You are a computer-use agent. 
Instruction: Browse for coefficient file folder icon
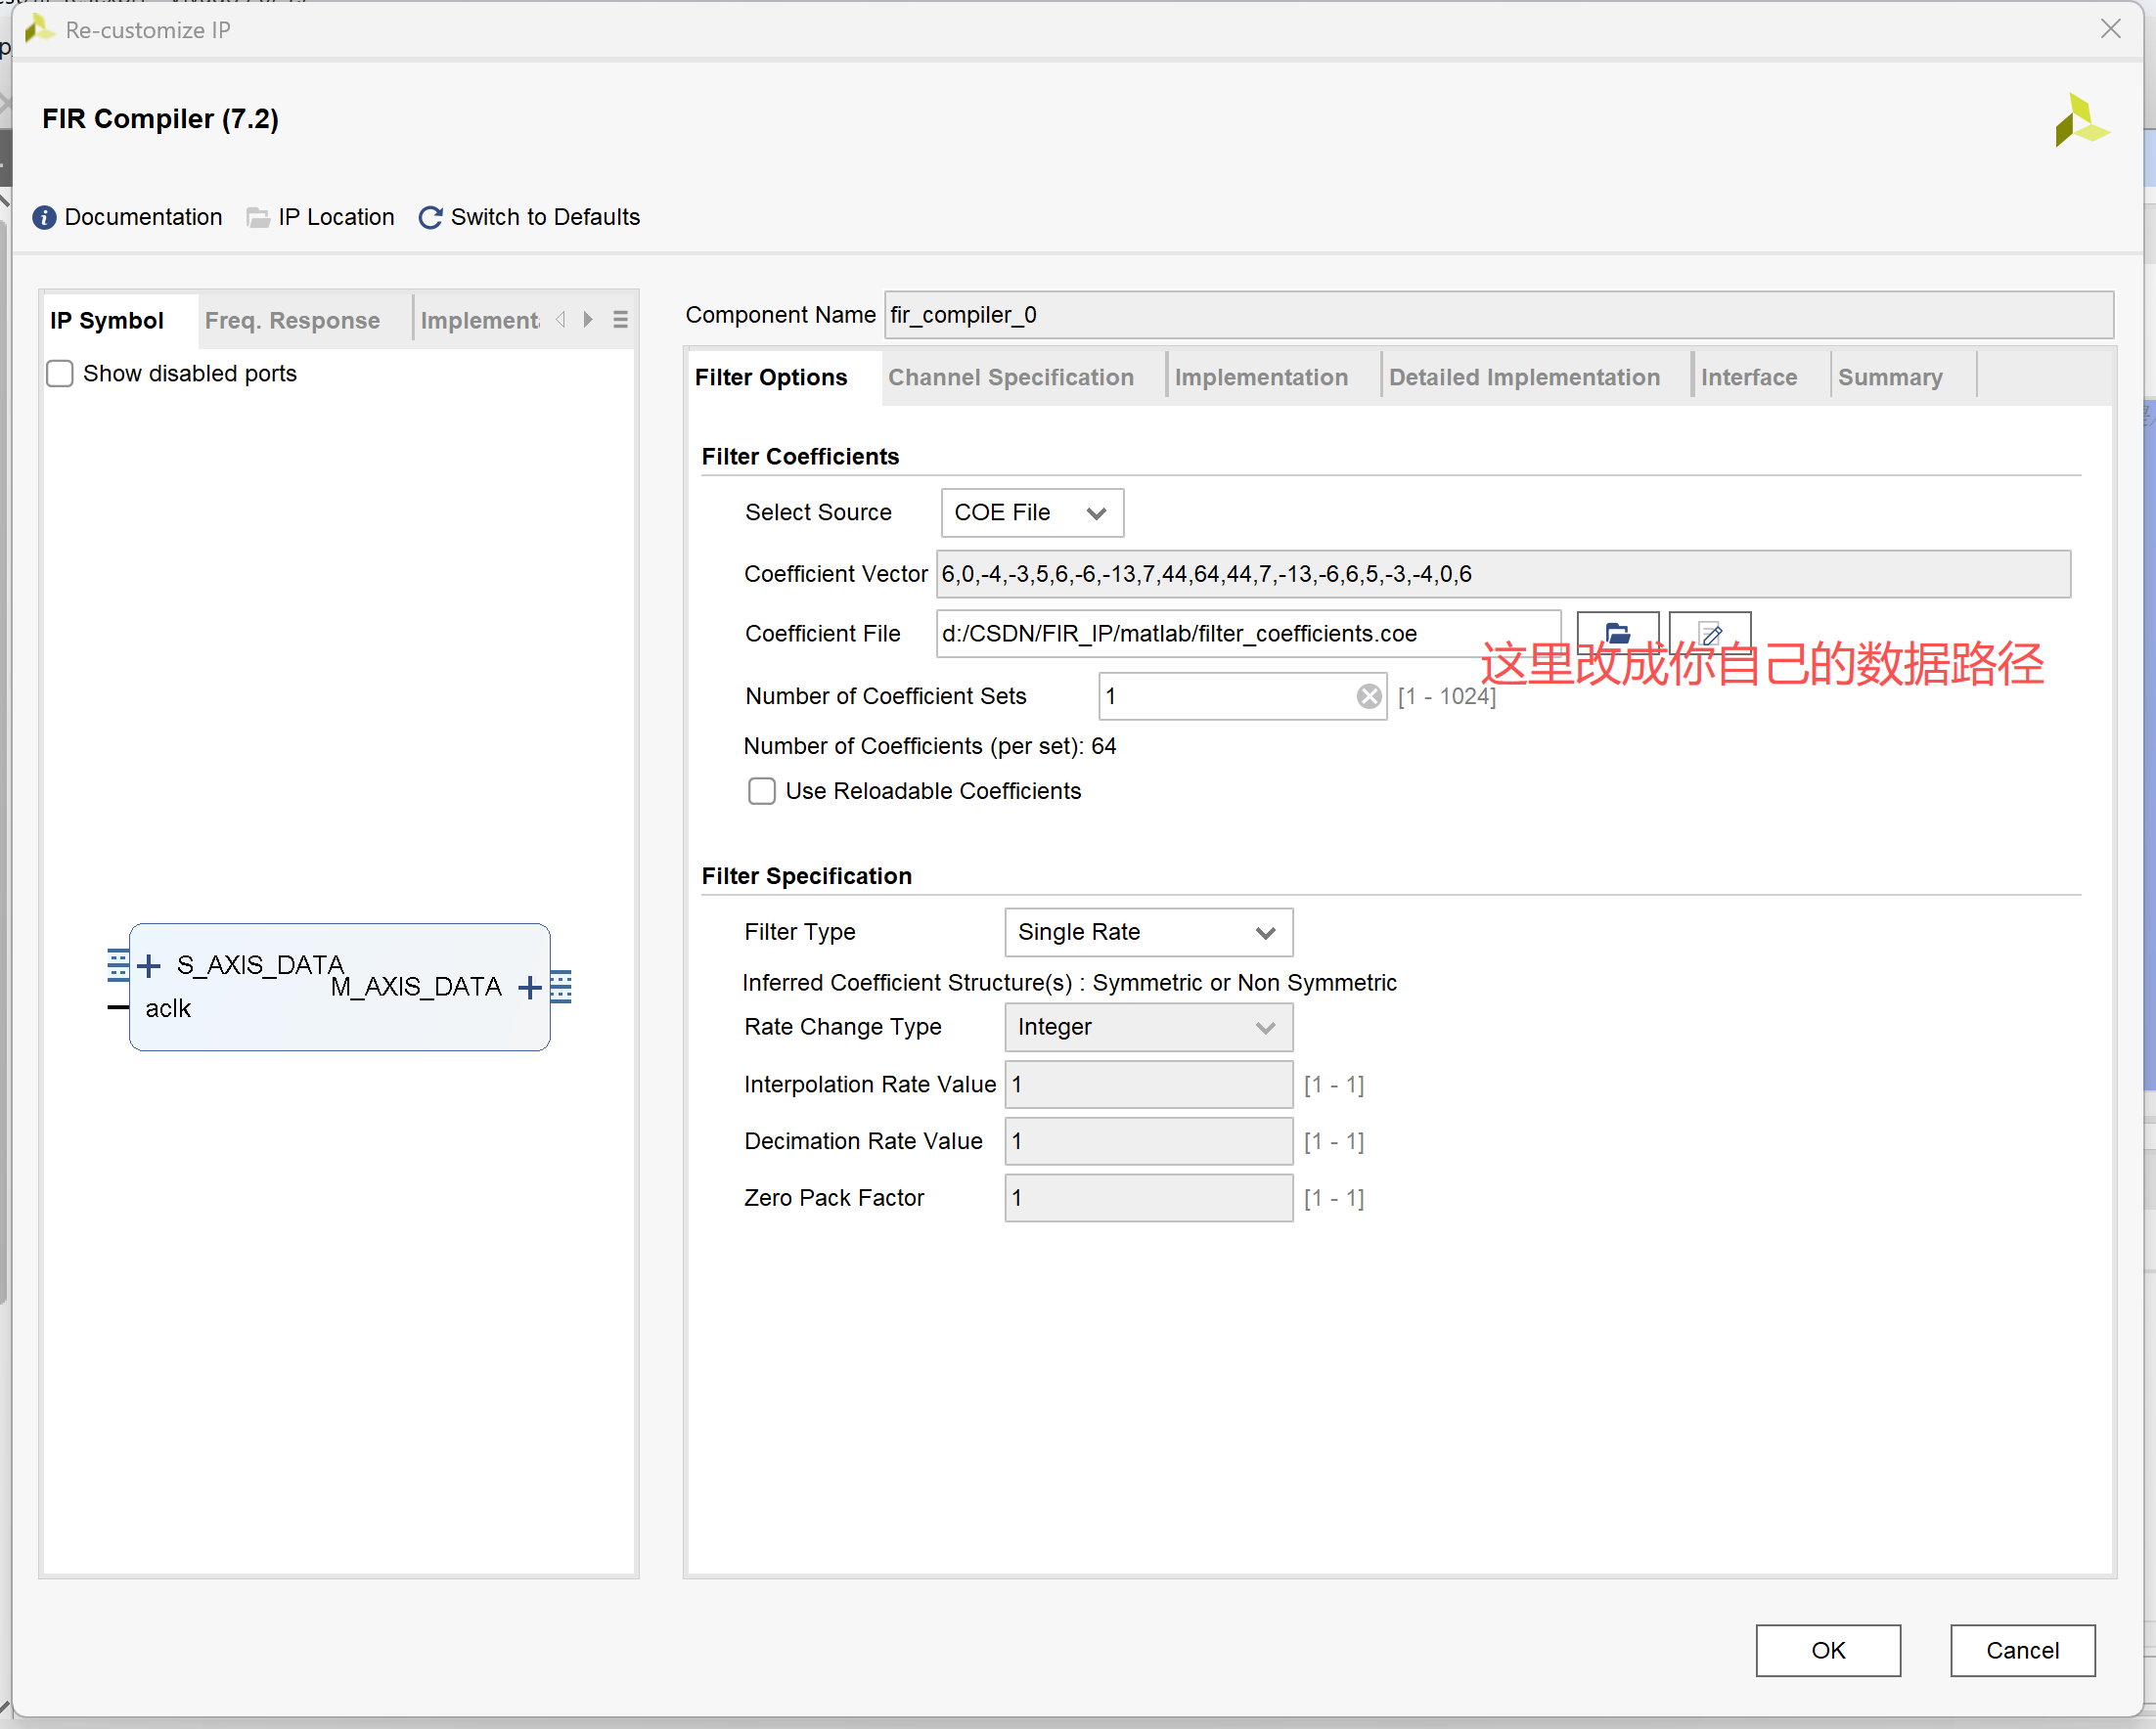[1617, 632]
